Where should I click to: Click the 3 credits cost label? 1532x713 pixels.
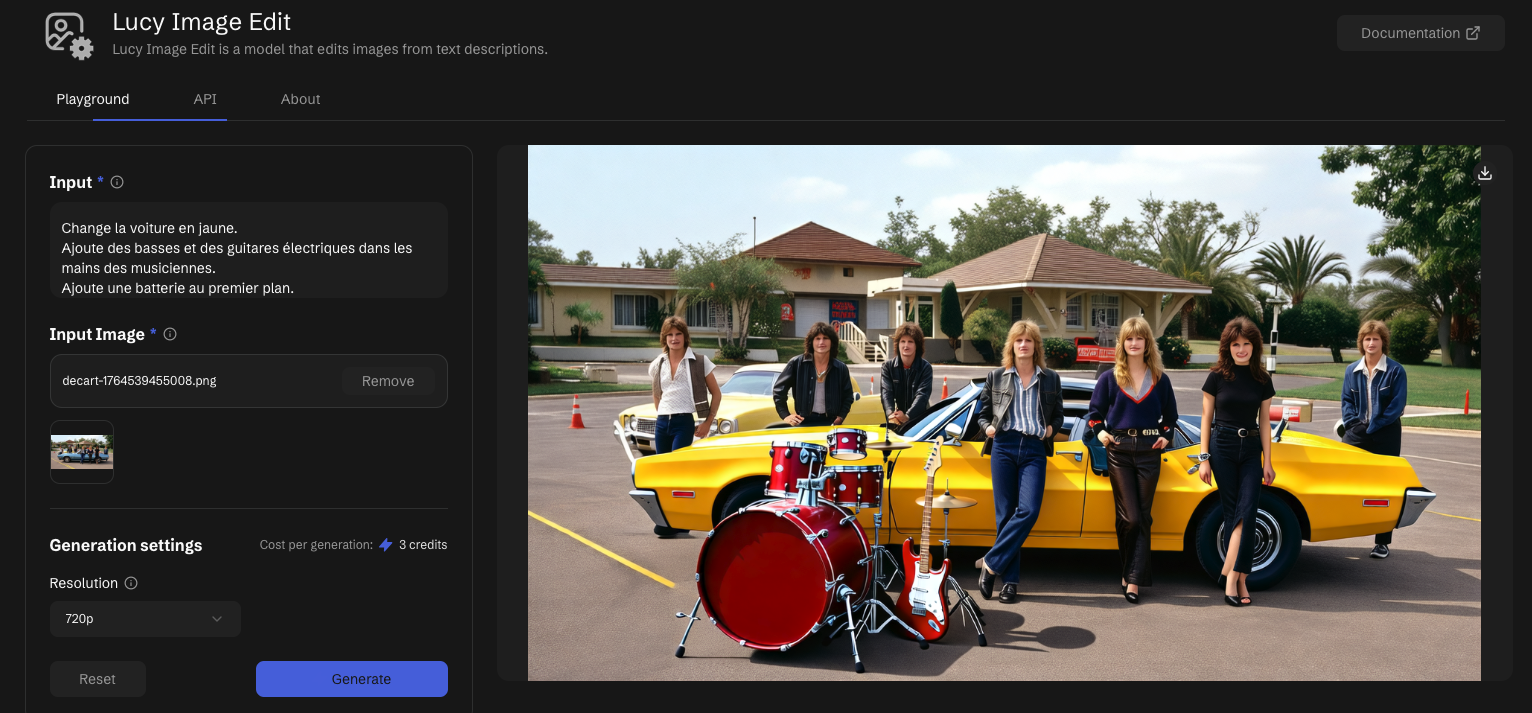(422, 545)
